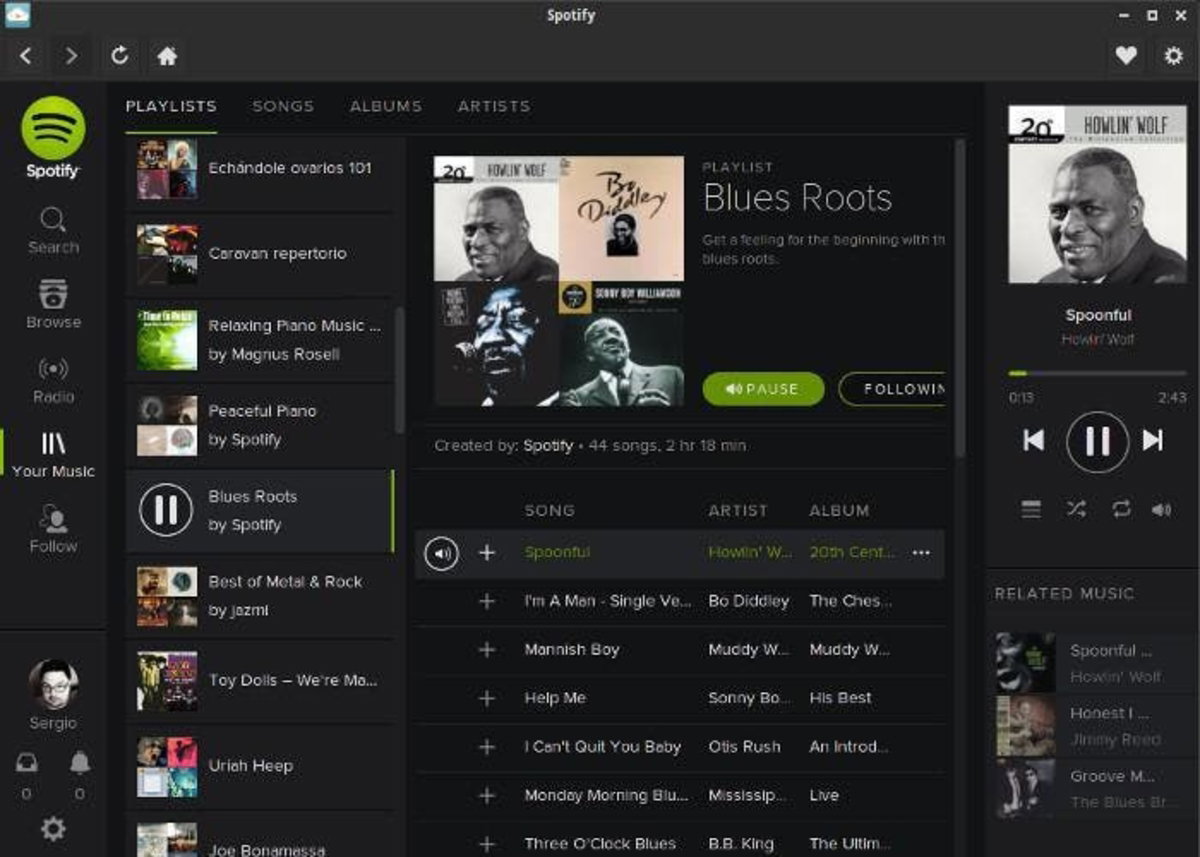Screen dimensions: 1200x857
Task: Open the sidebar settings gear at bottom
Action: pos(53,828)
